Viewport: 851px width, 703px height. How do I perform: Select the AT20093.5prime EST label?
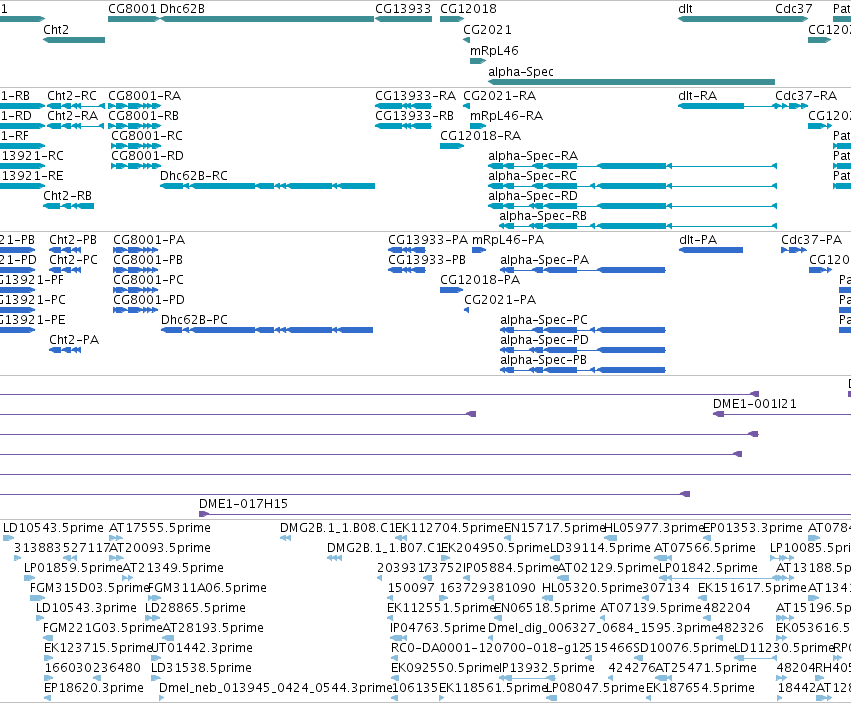[160, 548]
